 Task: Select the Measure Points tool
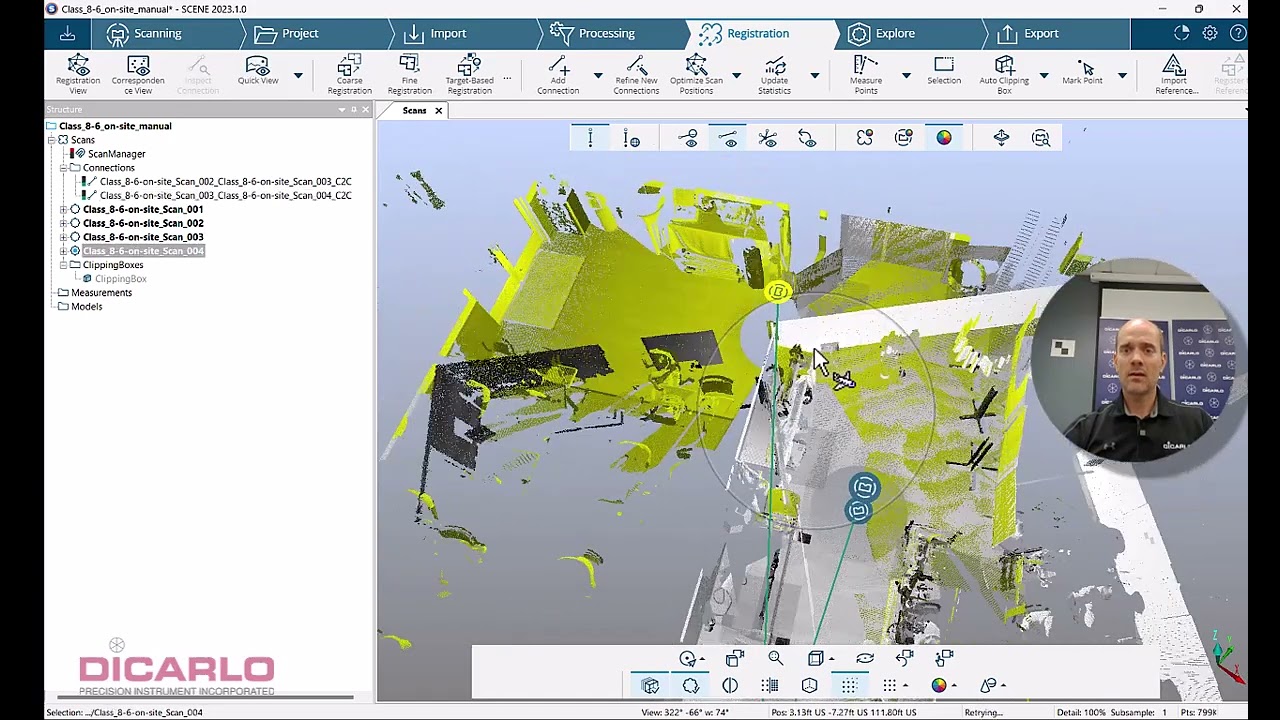click(866, 75)
